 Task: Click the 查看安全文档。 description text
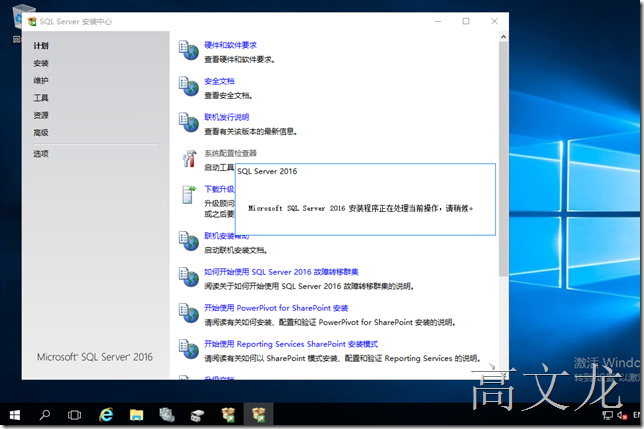coord(228,96)
